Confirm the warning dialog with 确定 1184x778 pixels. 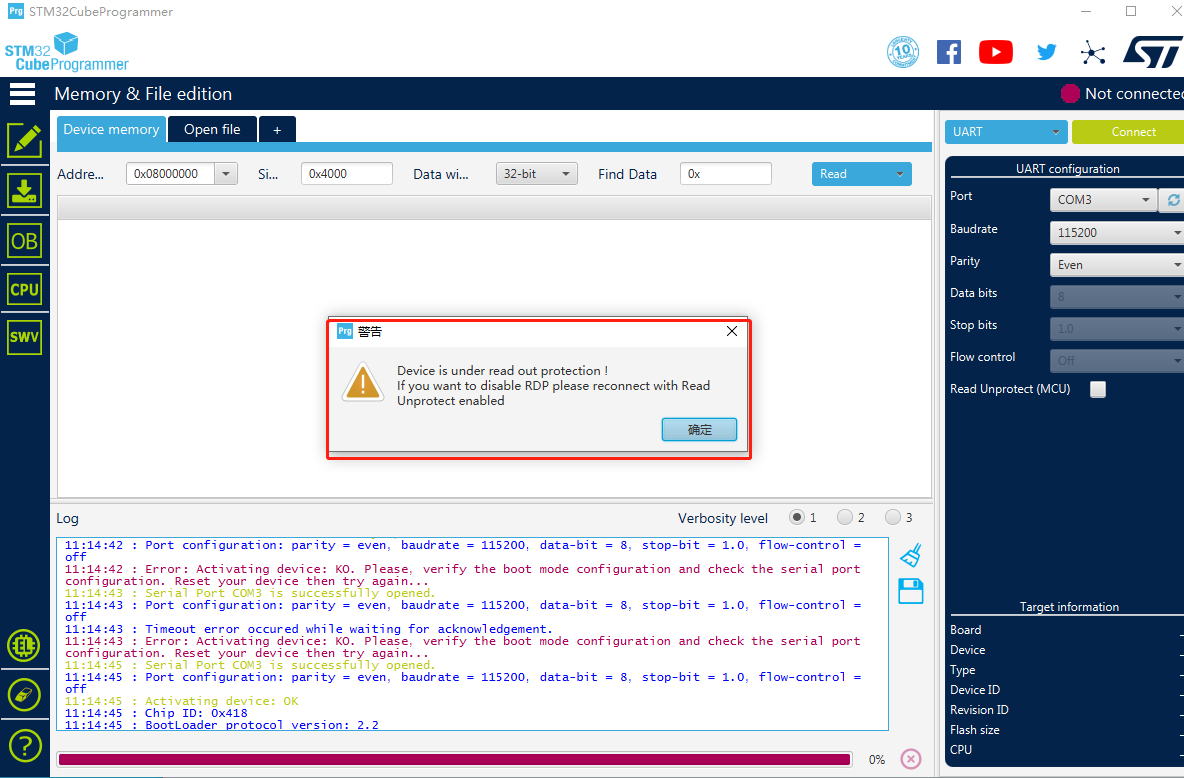[699, 430]
